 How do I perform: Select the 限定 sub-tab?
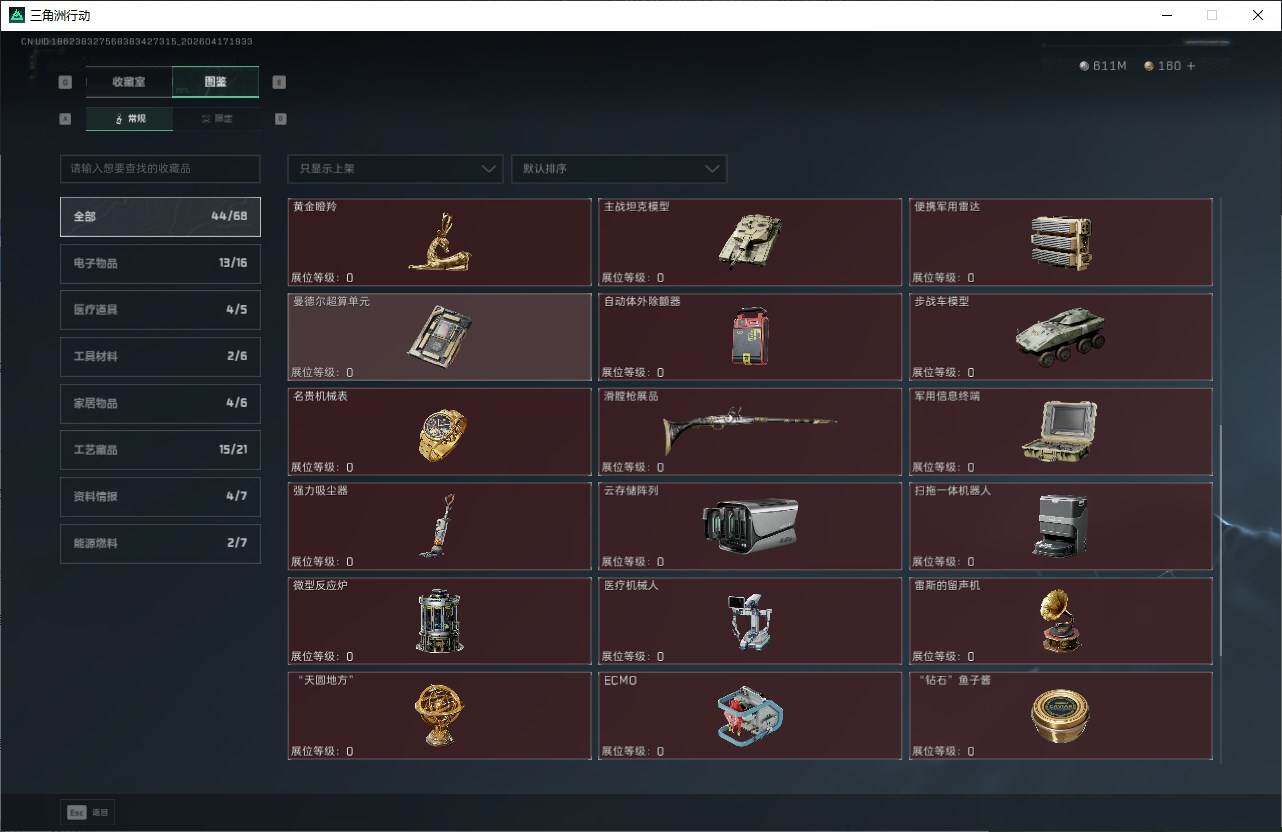click(216, 119)
